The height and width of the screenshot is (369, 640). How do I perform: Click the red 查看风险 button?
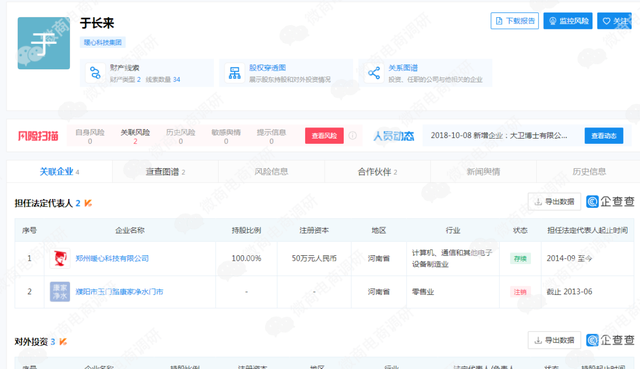324,136
